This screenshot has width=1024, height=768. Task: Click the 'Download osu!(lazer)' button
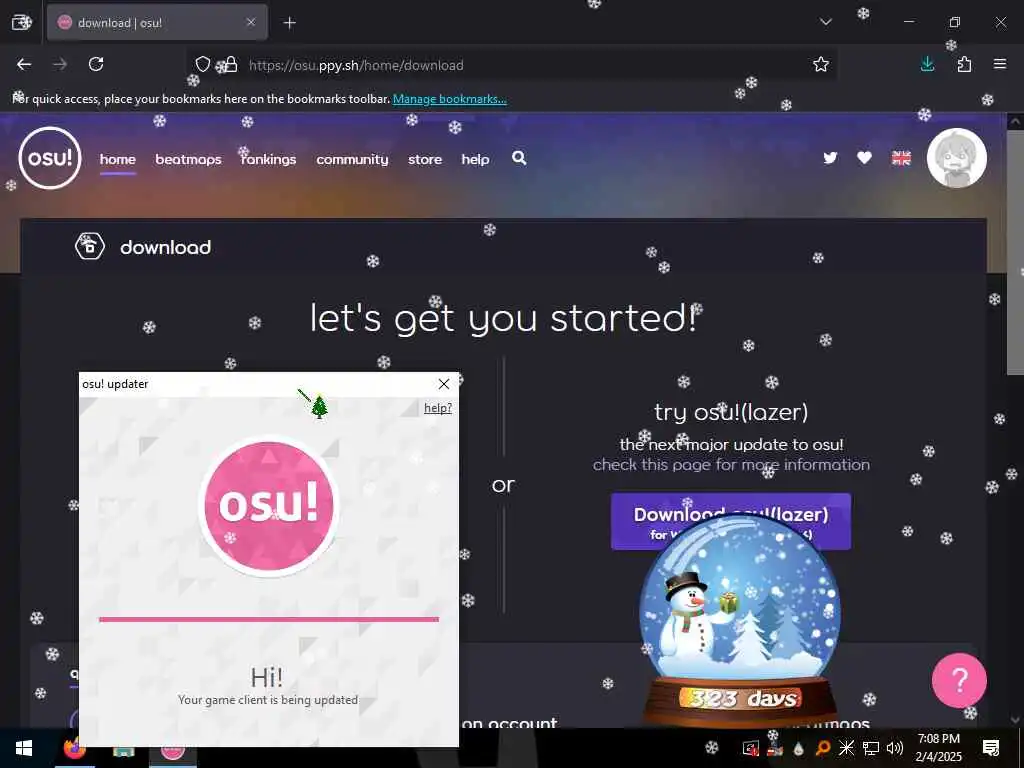[x=731, y=521]
